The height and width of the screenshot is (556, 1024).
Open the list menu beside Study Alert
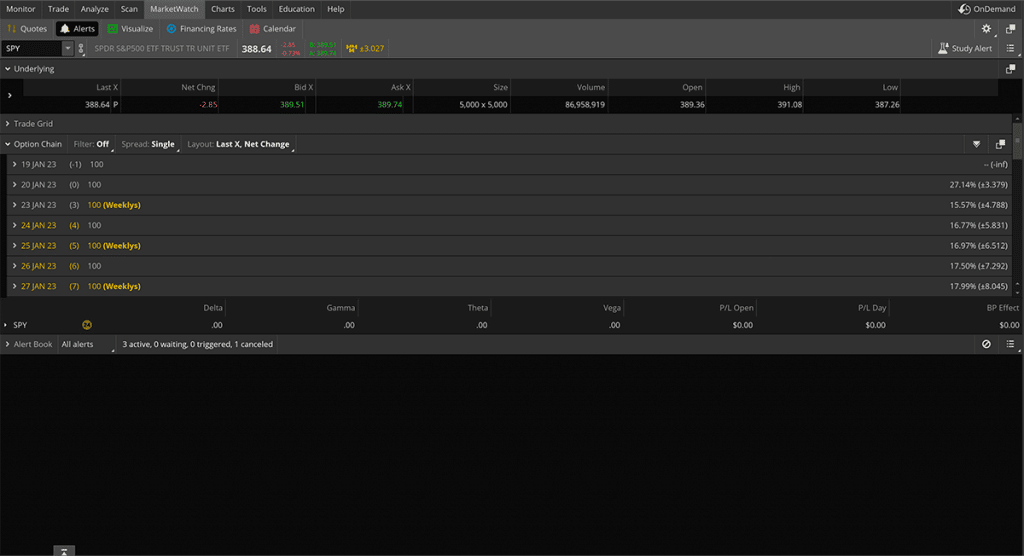[1010, 48]
